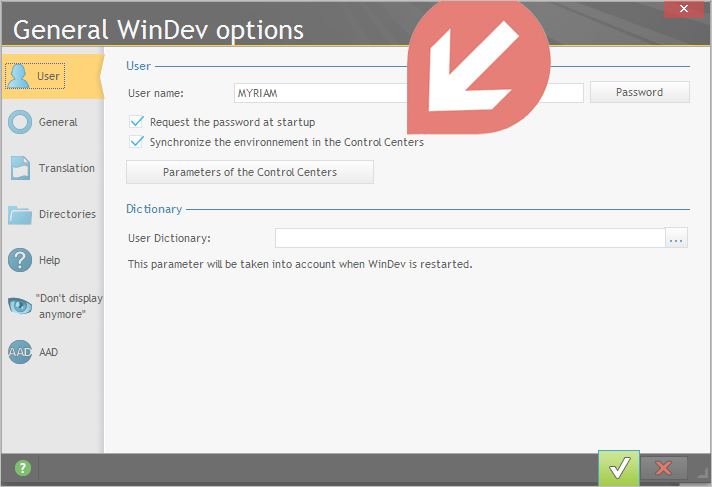Select the User silhouette icon in sidebar
The height and width of the screenshot is (487, 712).
click(19, 76)
